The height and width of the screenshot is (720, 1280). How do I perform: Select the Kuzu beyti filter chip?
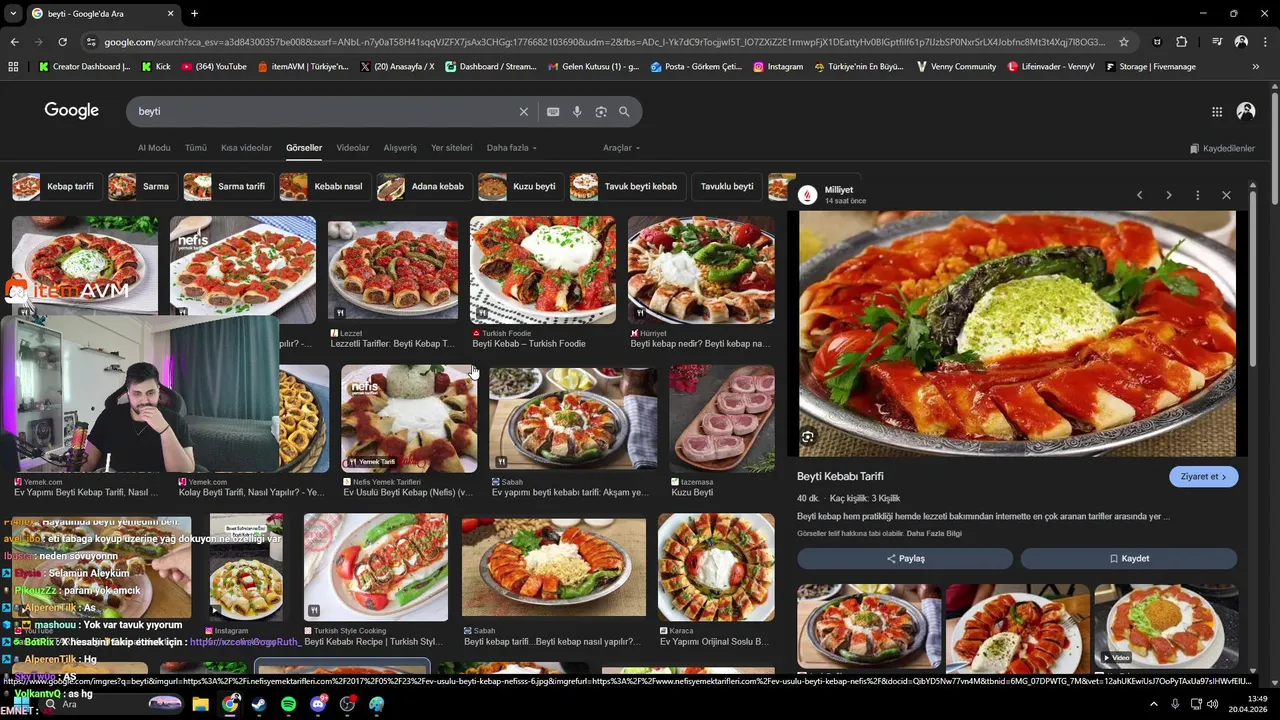coord(519,187)
